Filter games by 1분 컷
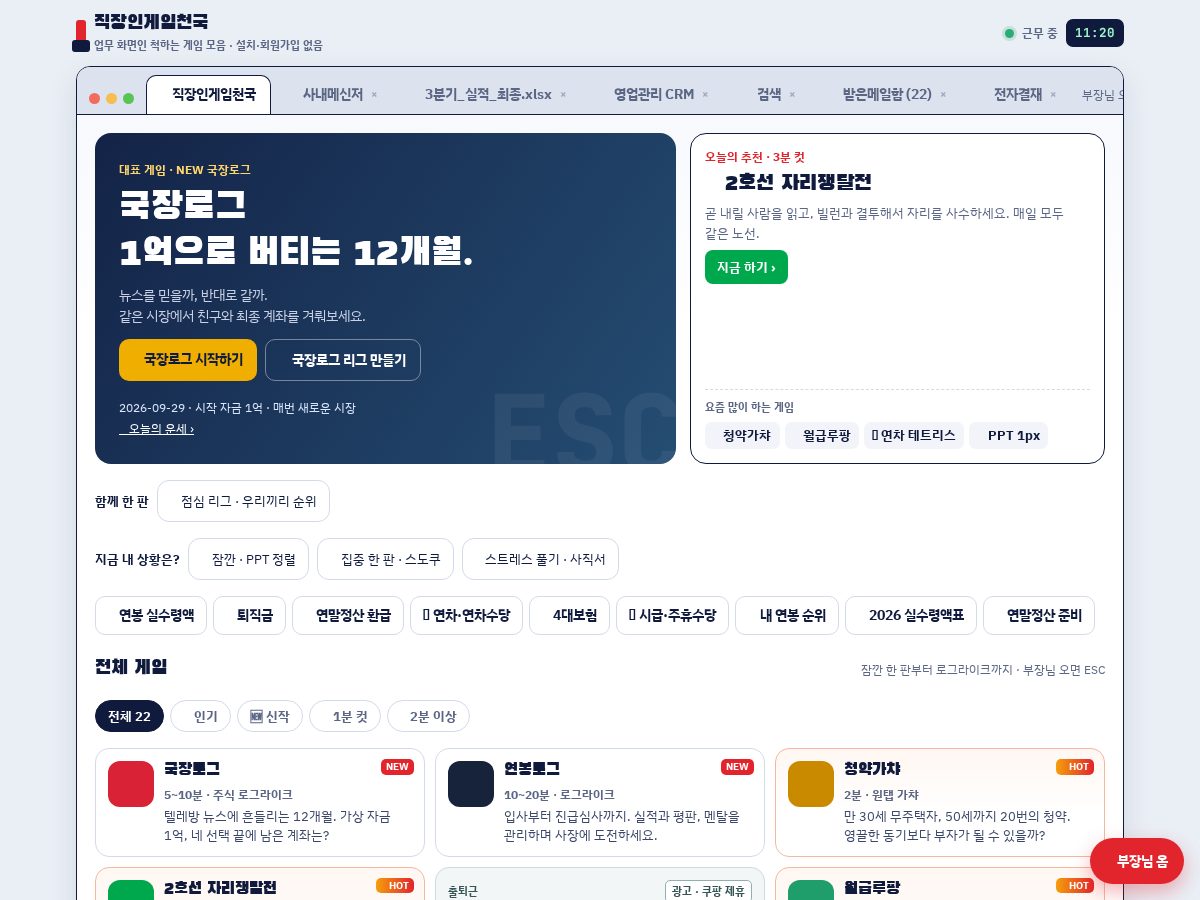 pyautogui.click(x=345, y=716)
